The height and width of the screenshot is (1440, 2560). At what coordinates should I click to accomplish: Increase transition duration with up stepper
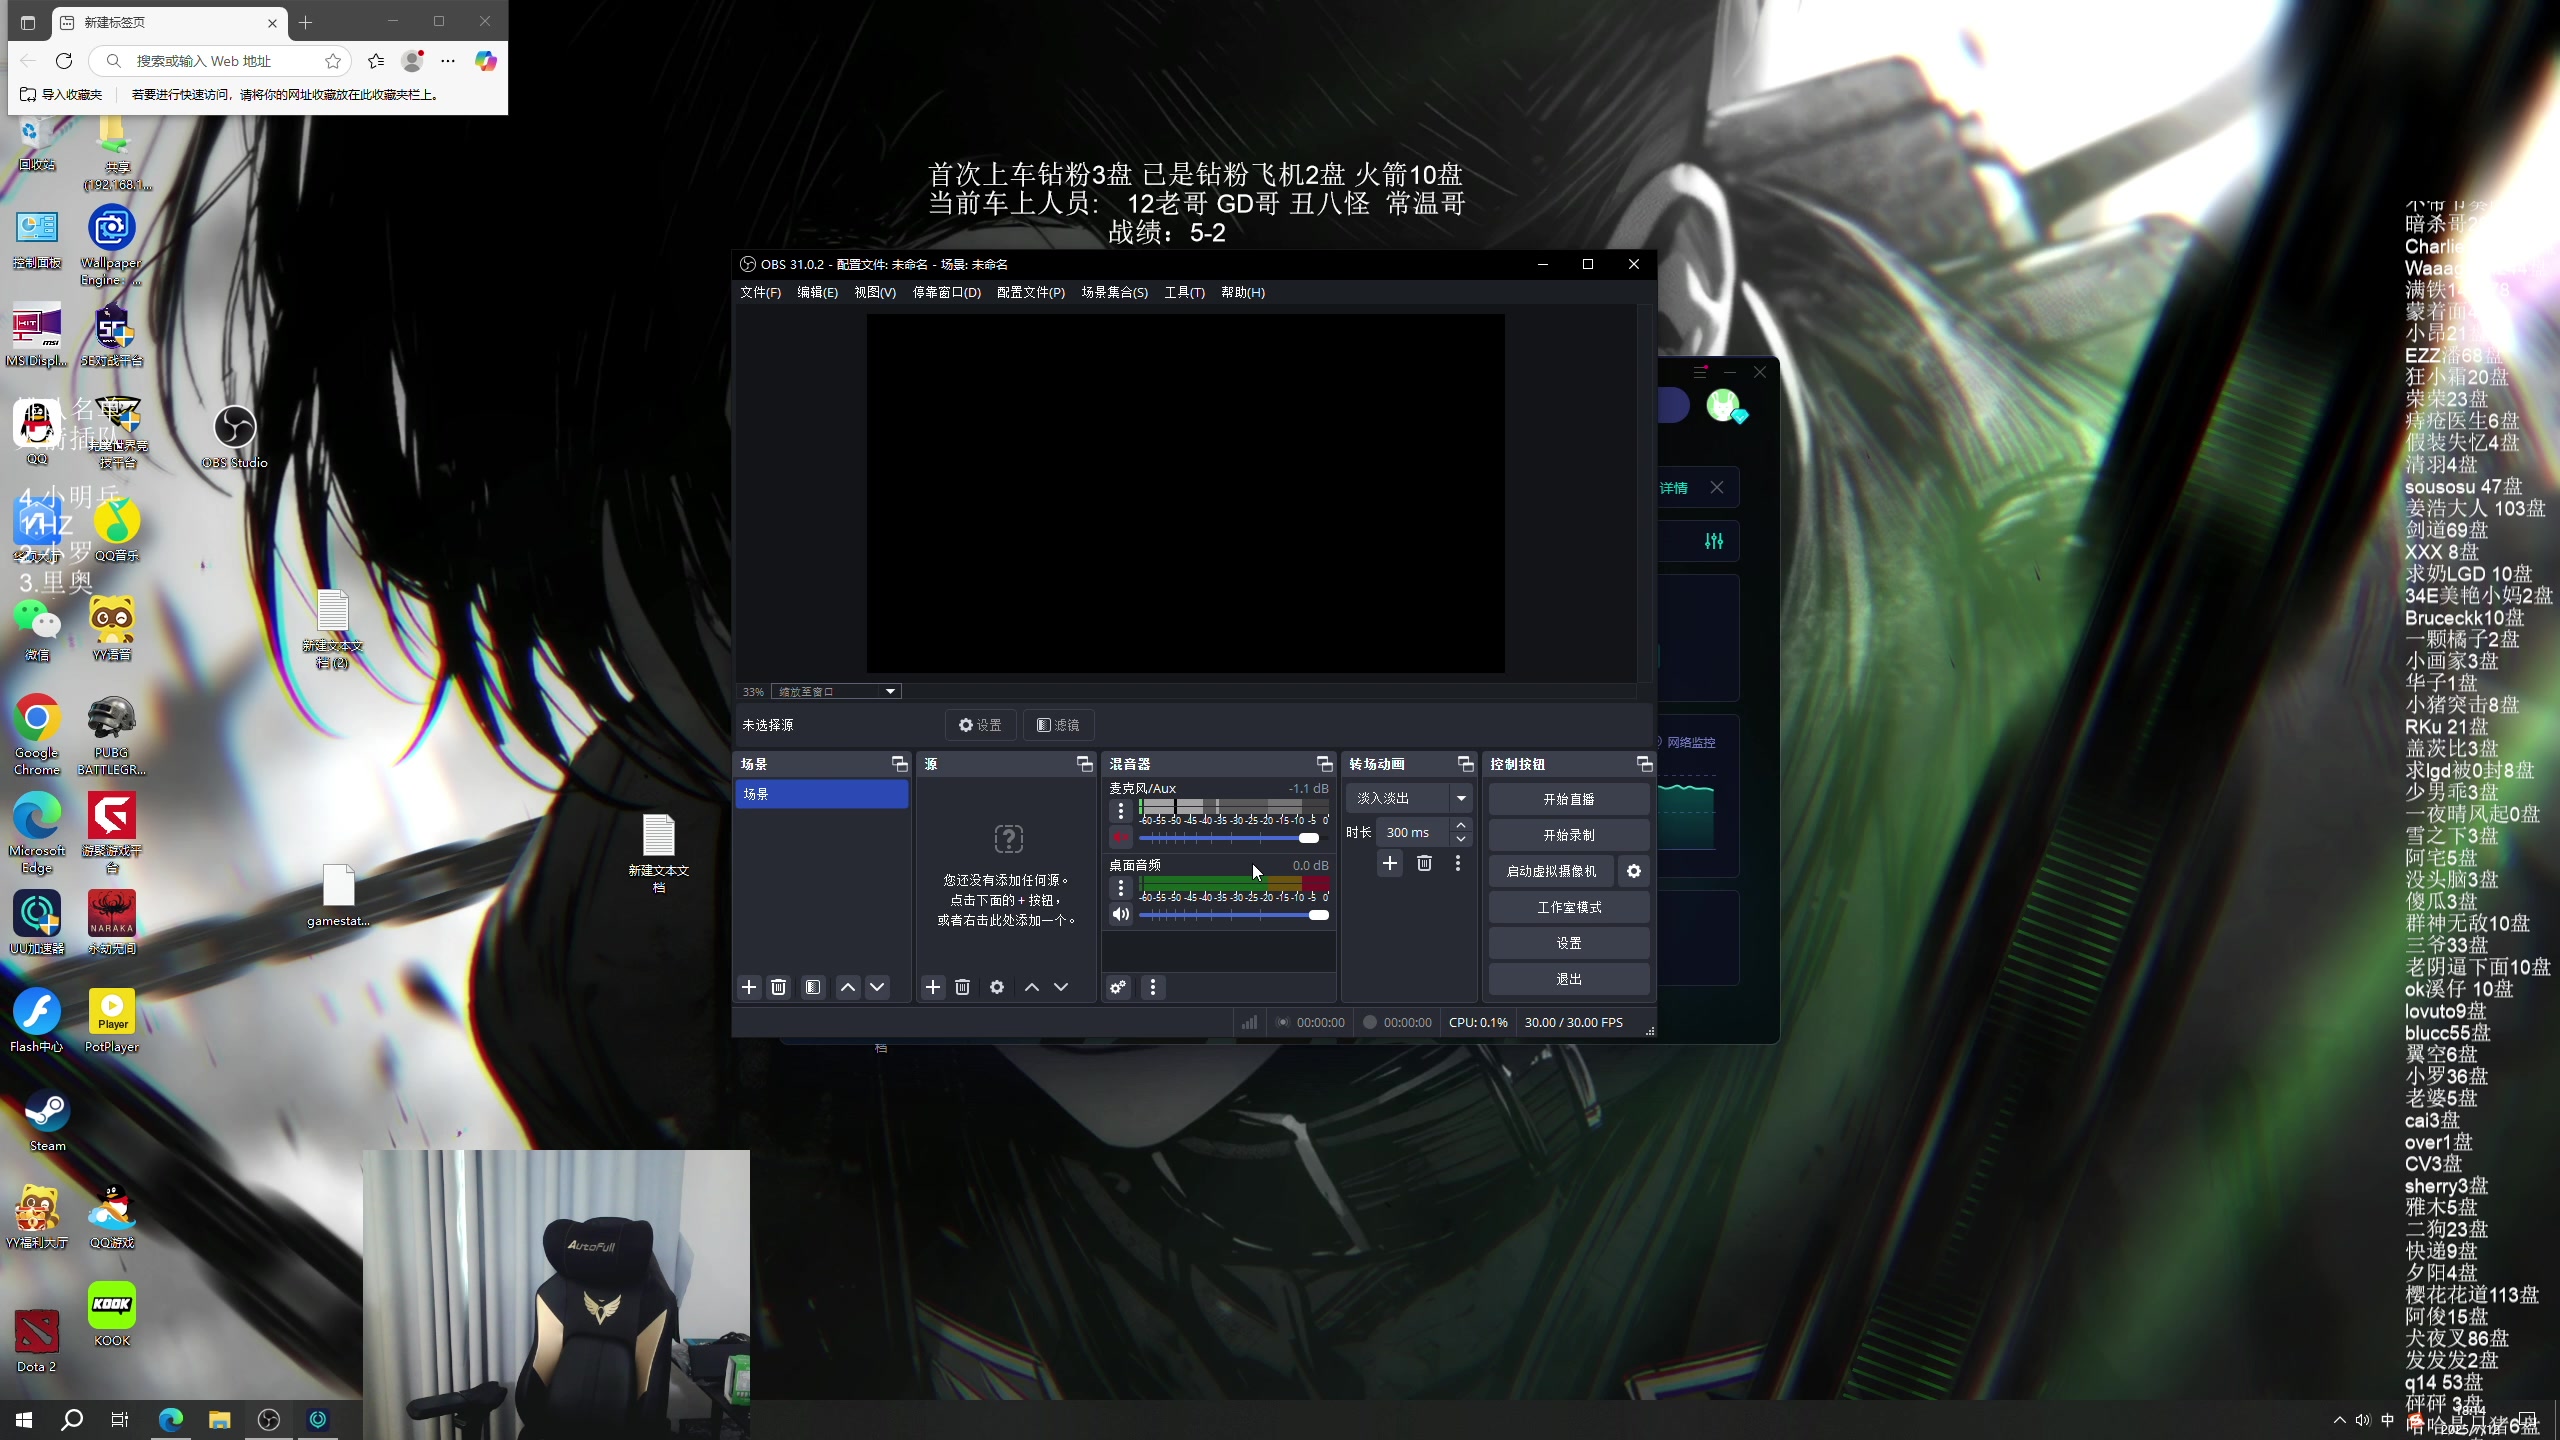1461,825
